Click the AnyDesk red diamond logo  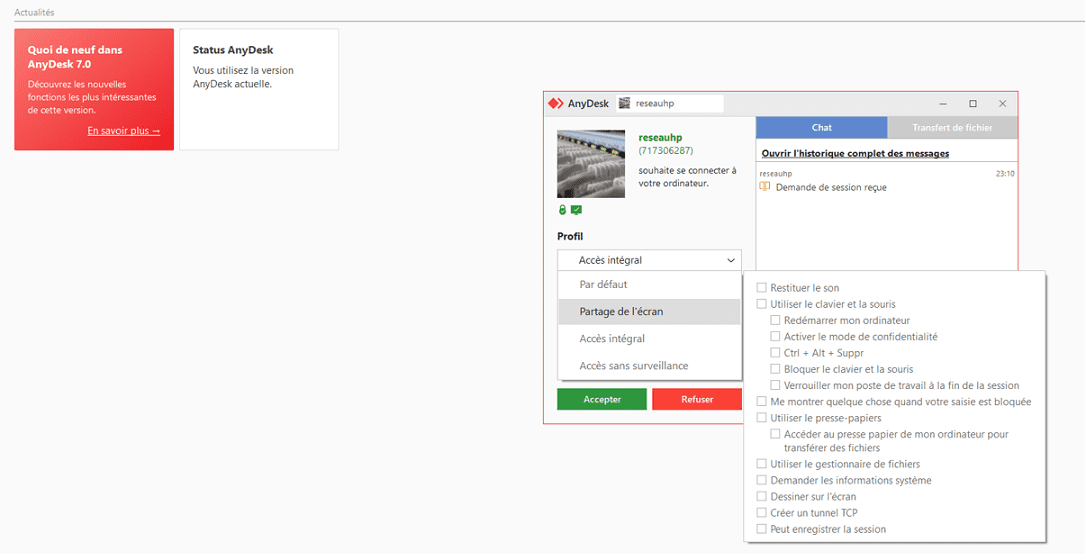coord(555,103)
